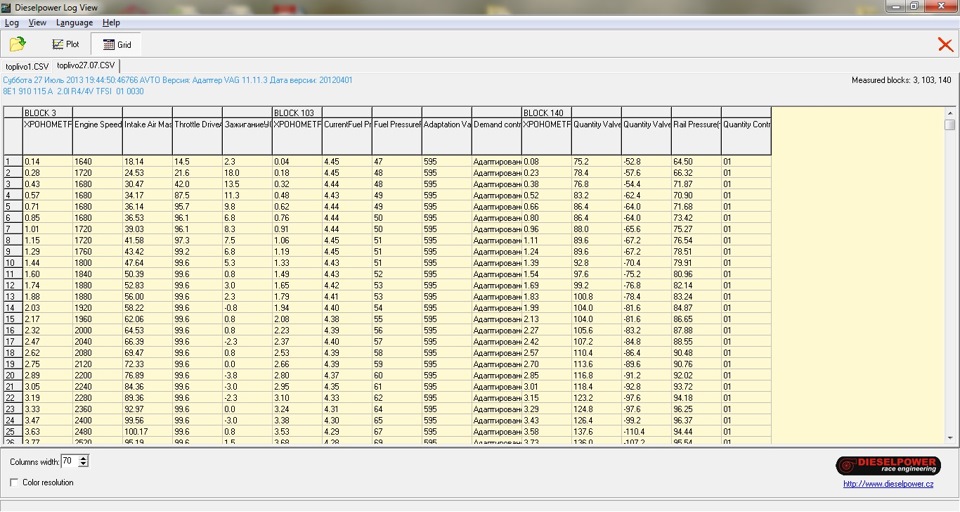Click the BLOCK 103 header cell
The width and height of the screenshot is (960, 512).
298,113
